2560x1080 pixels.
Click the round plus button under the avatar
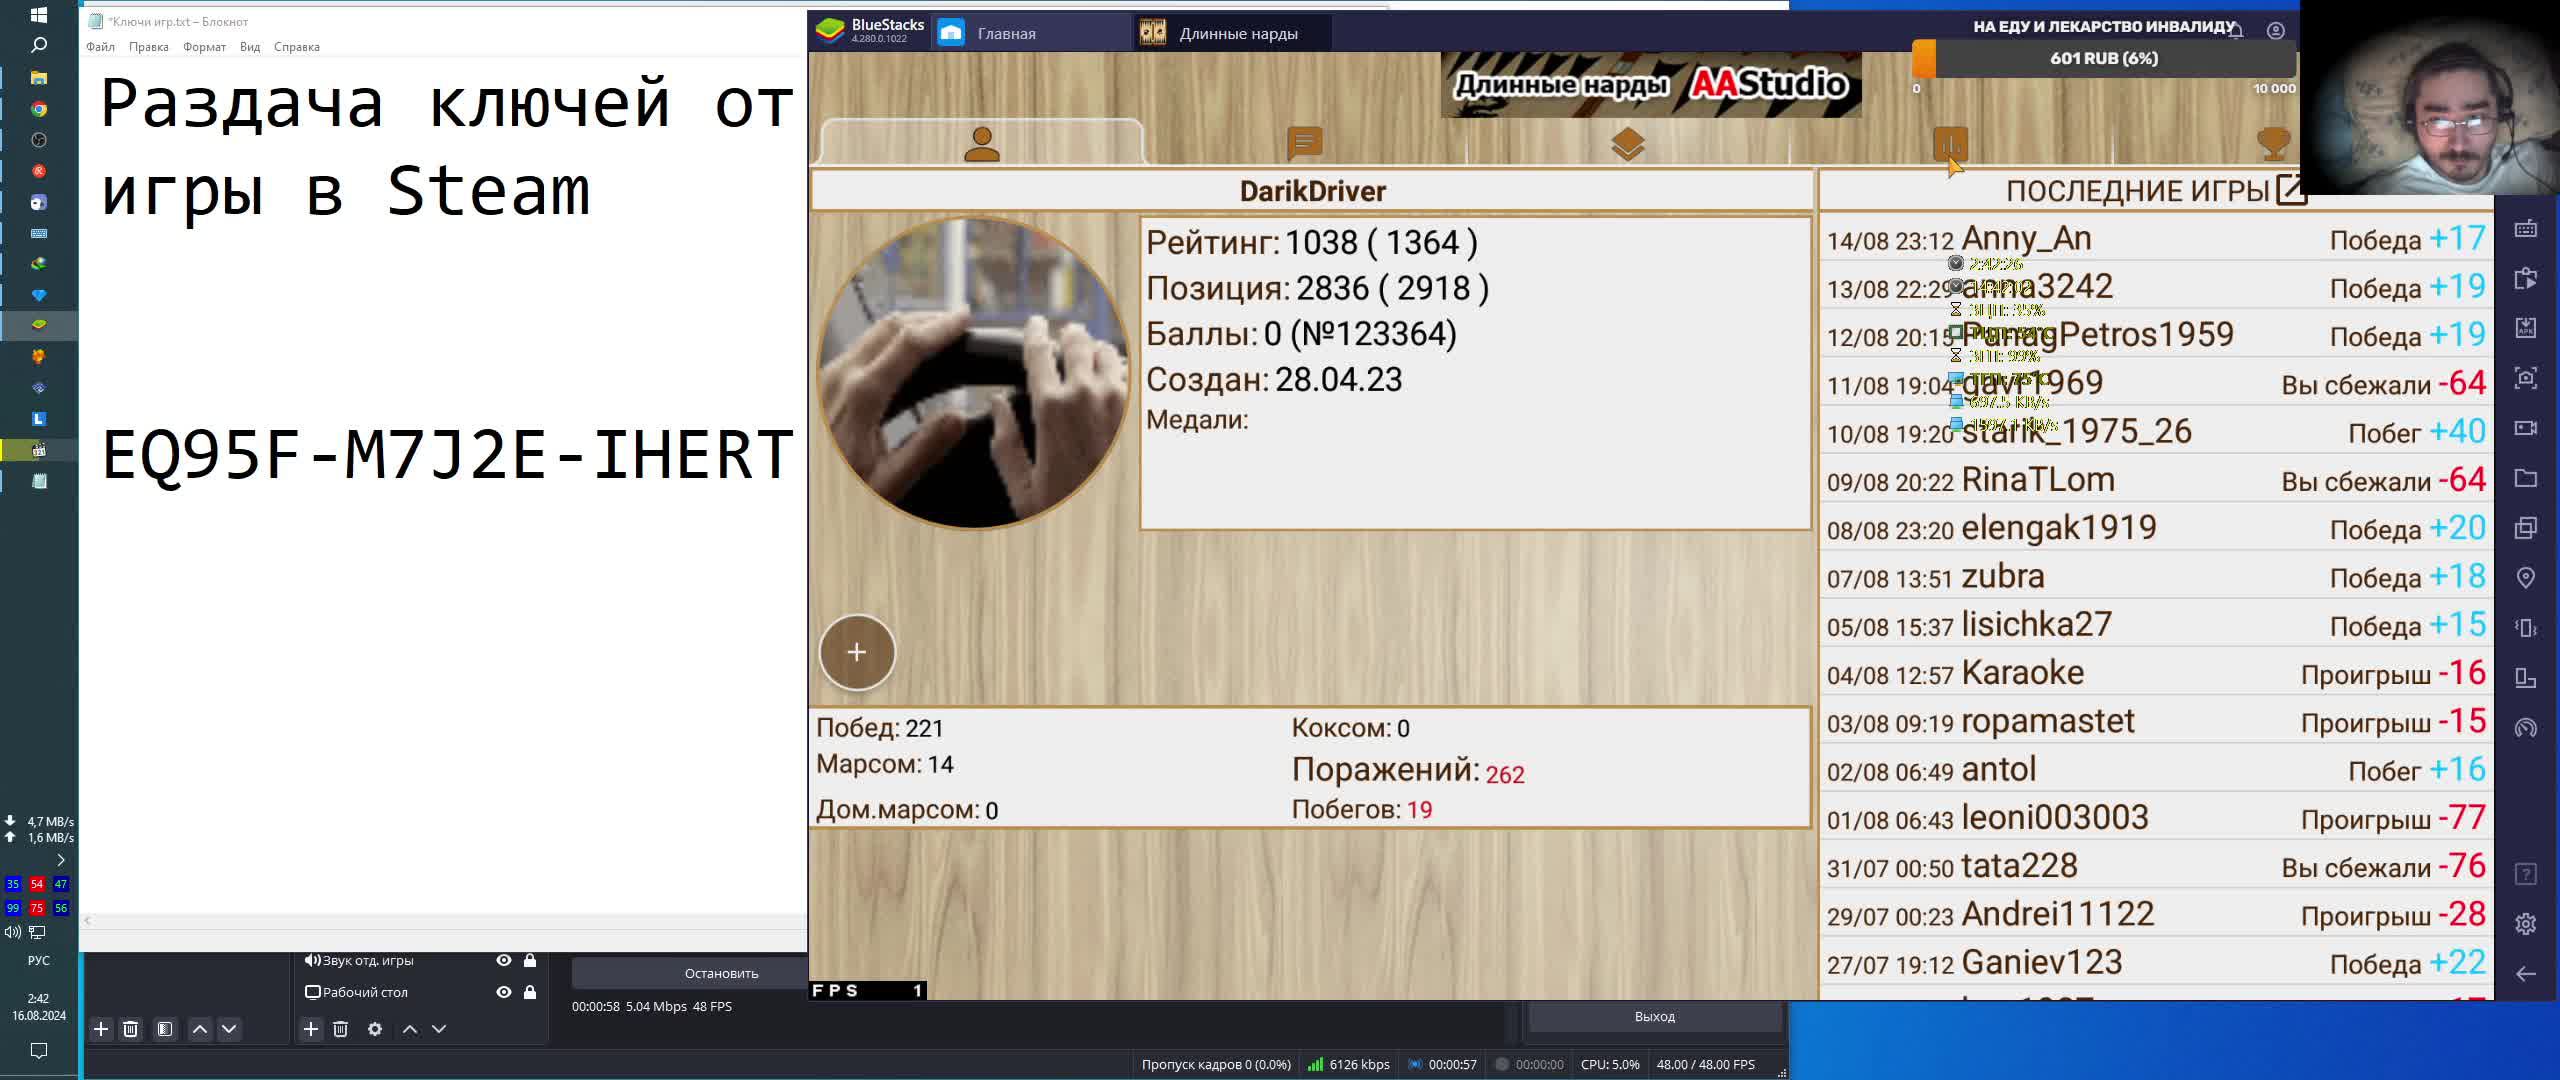[x=857, y=653]
